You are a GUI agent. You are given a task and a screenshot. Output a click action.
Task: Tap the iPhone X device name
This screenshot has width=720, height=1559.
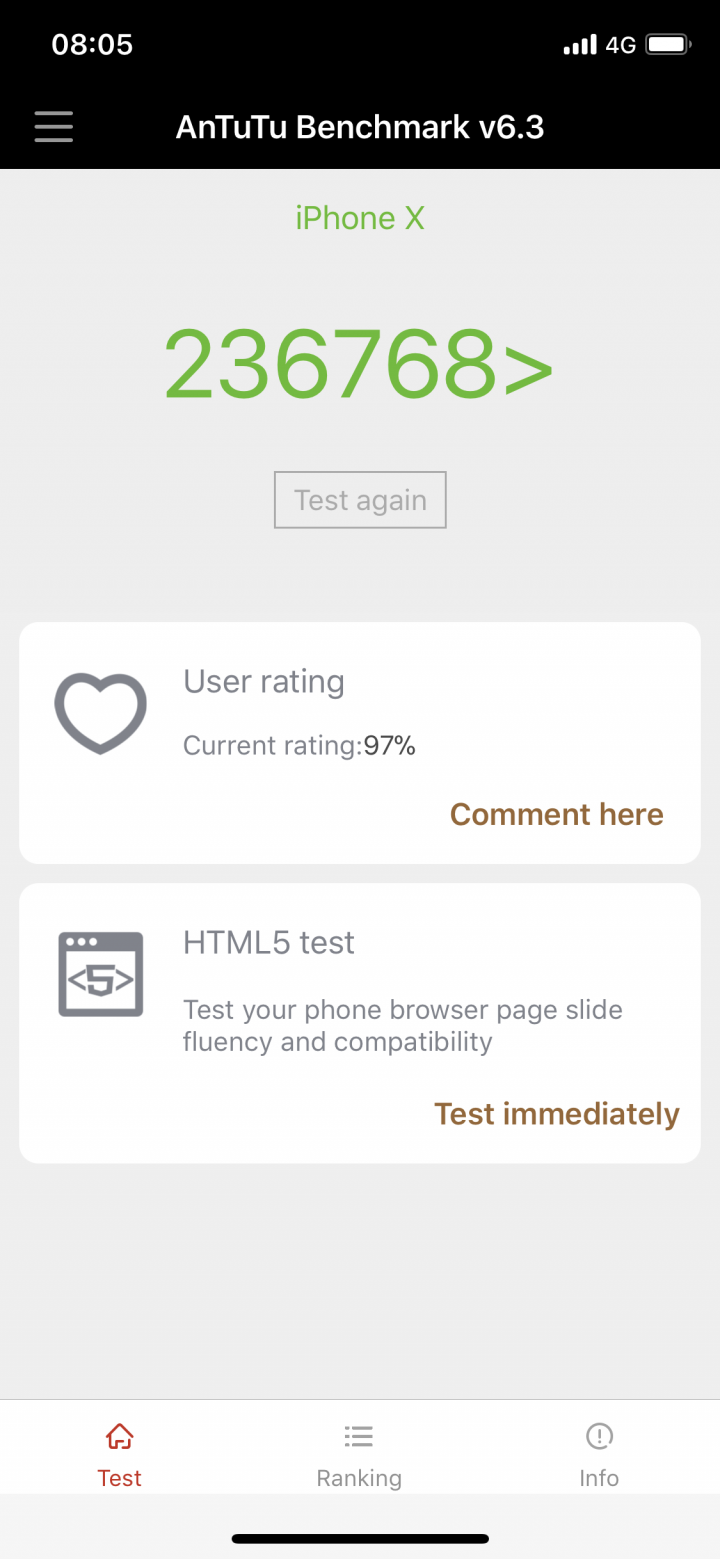[360, 218]
